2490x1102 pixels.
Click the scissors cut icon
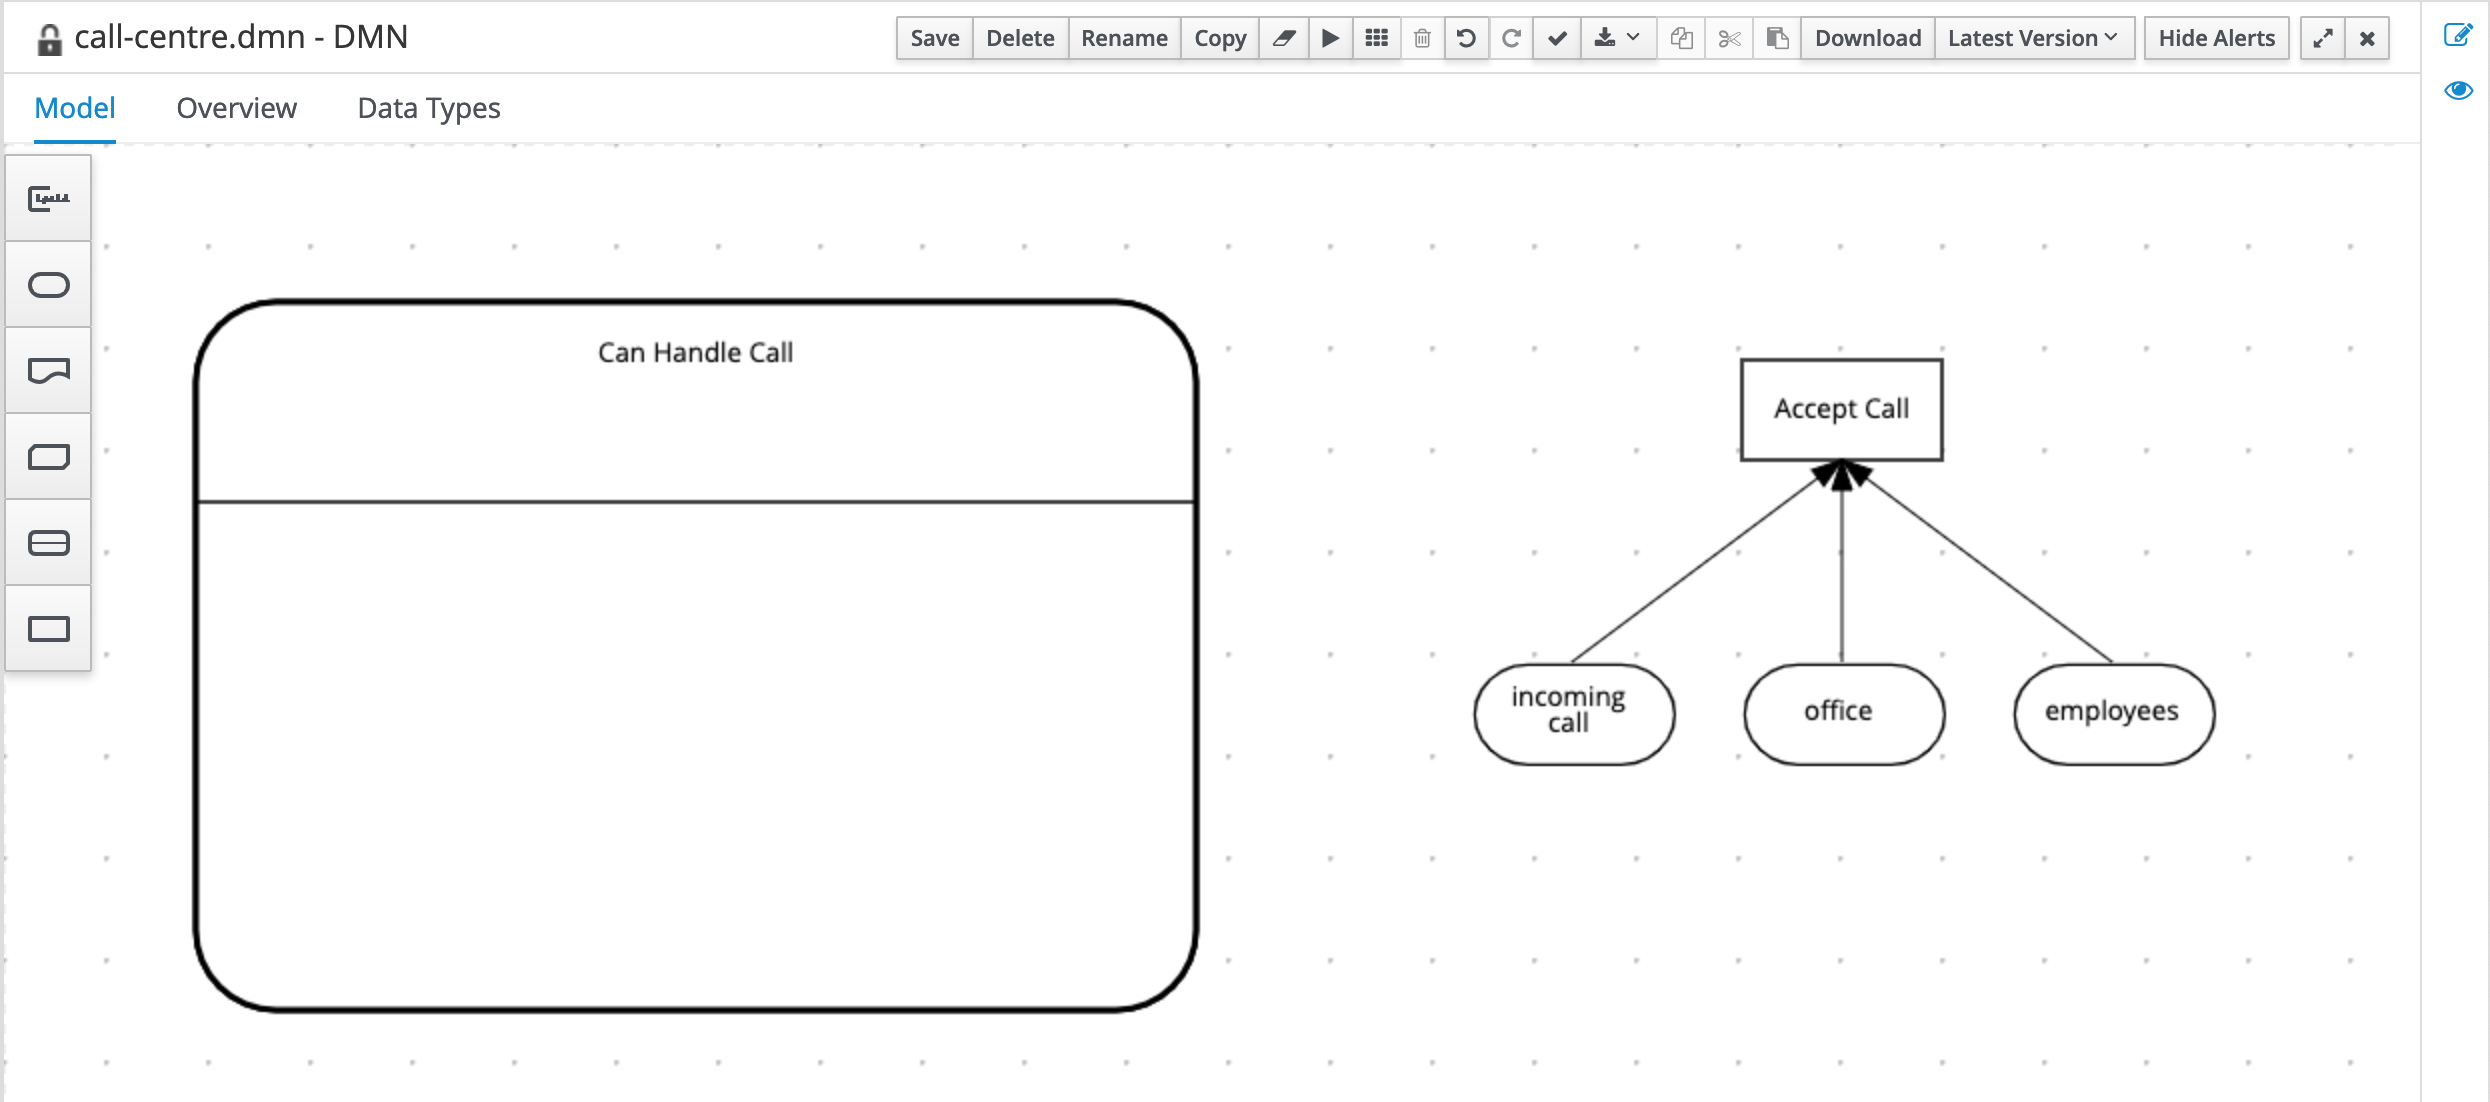point(1729,38)
